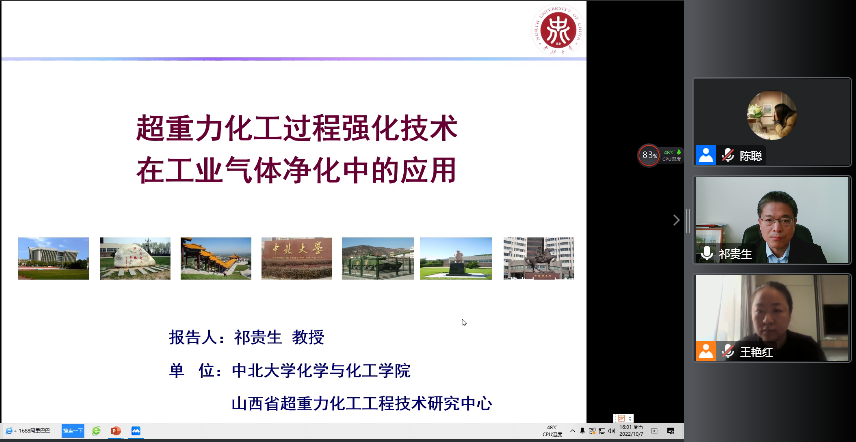Viewport: 856px width, 442px height.
Task: Open the volume icon in the system tray
Action: (x=611, y=431)
